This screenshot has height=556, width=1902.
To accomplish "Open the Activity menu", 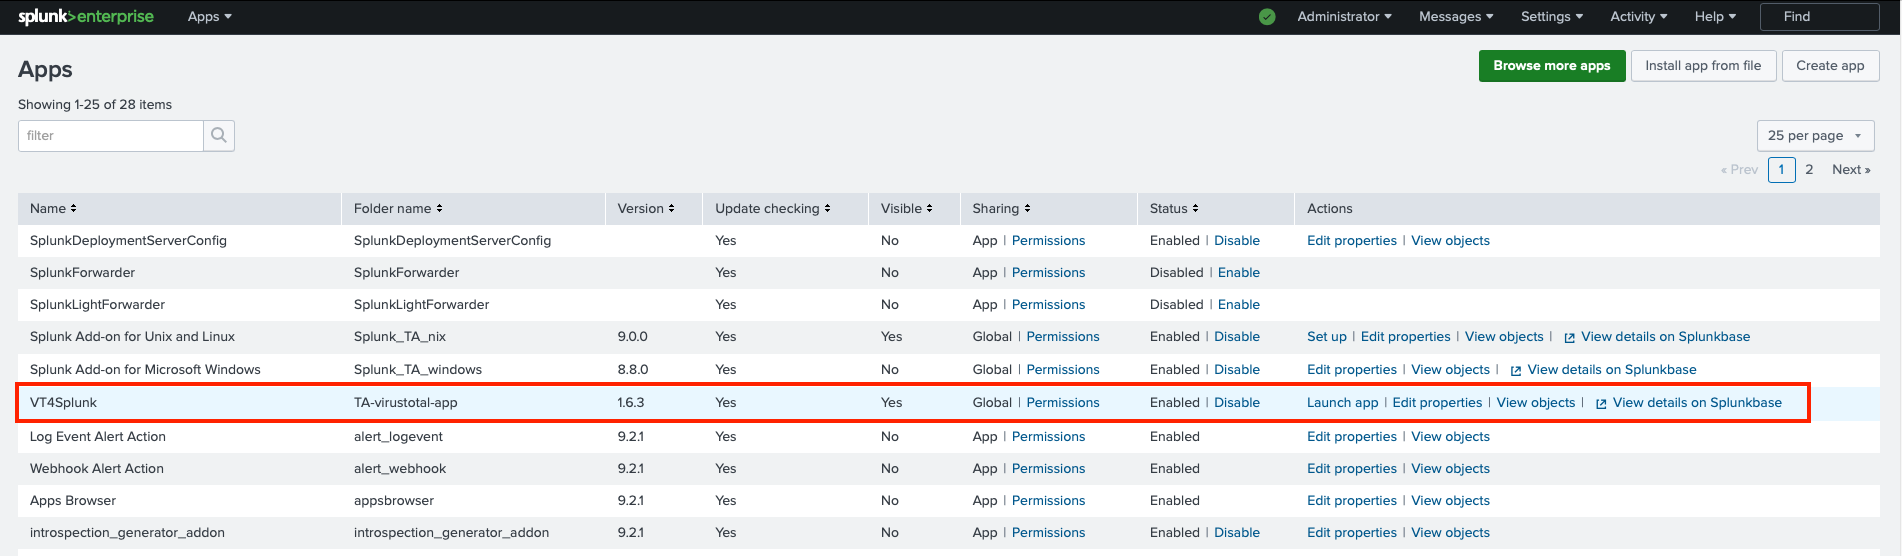I will 1639,17.
